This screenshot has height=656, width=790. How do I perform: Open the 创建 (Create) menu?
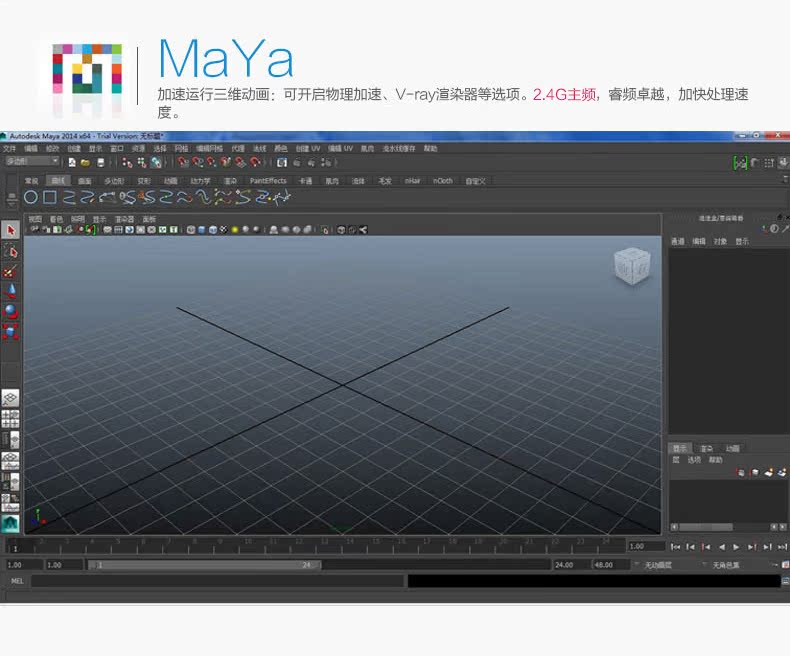pyautogui.click(x=74, y=149)
